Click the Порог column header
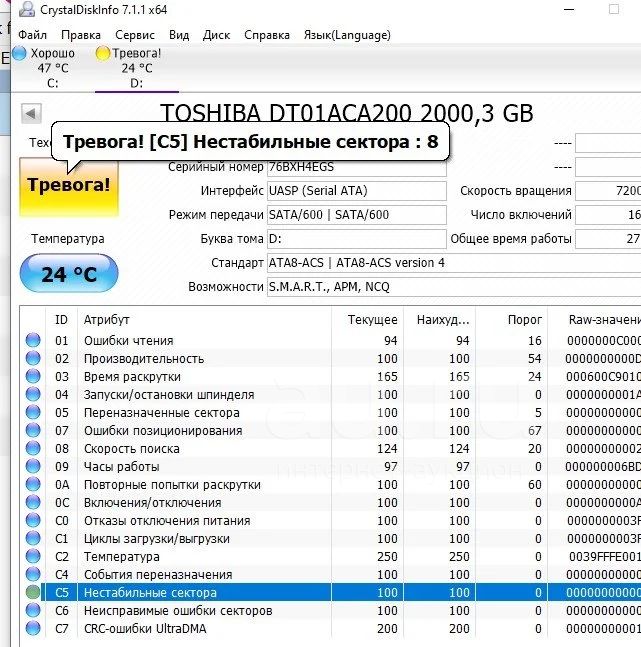Screen dimensions: 641x647 pos(511,319)
